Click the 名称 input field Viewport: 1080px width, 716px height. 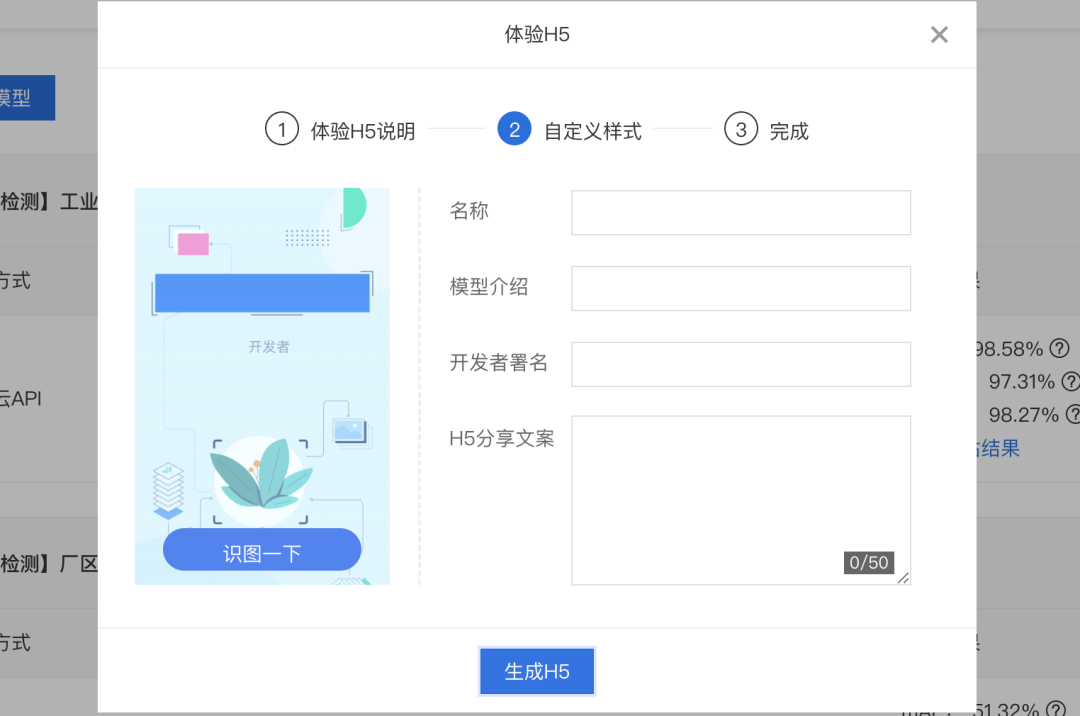[x=740, y=212]
